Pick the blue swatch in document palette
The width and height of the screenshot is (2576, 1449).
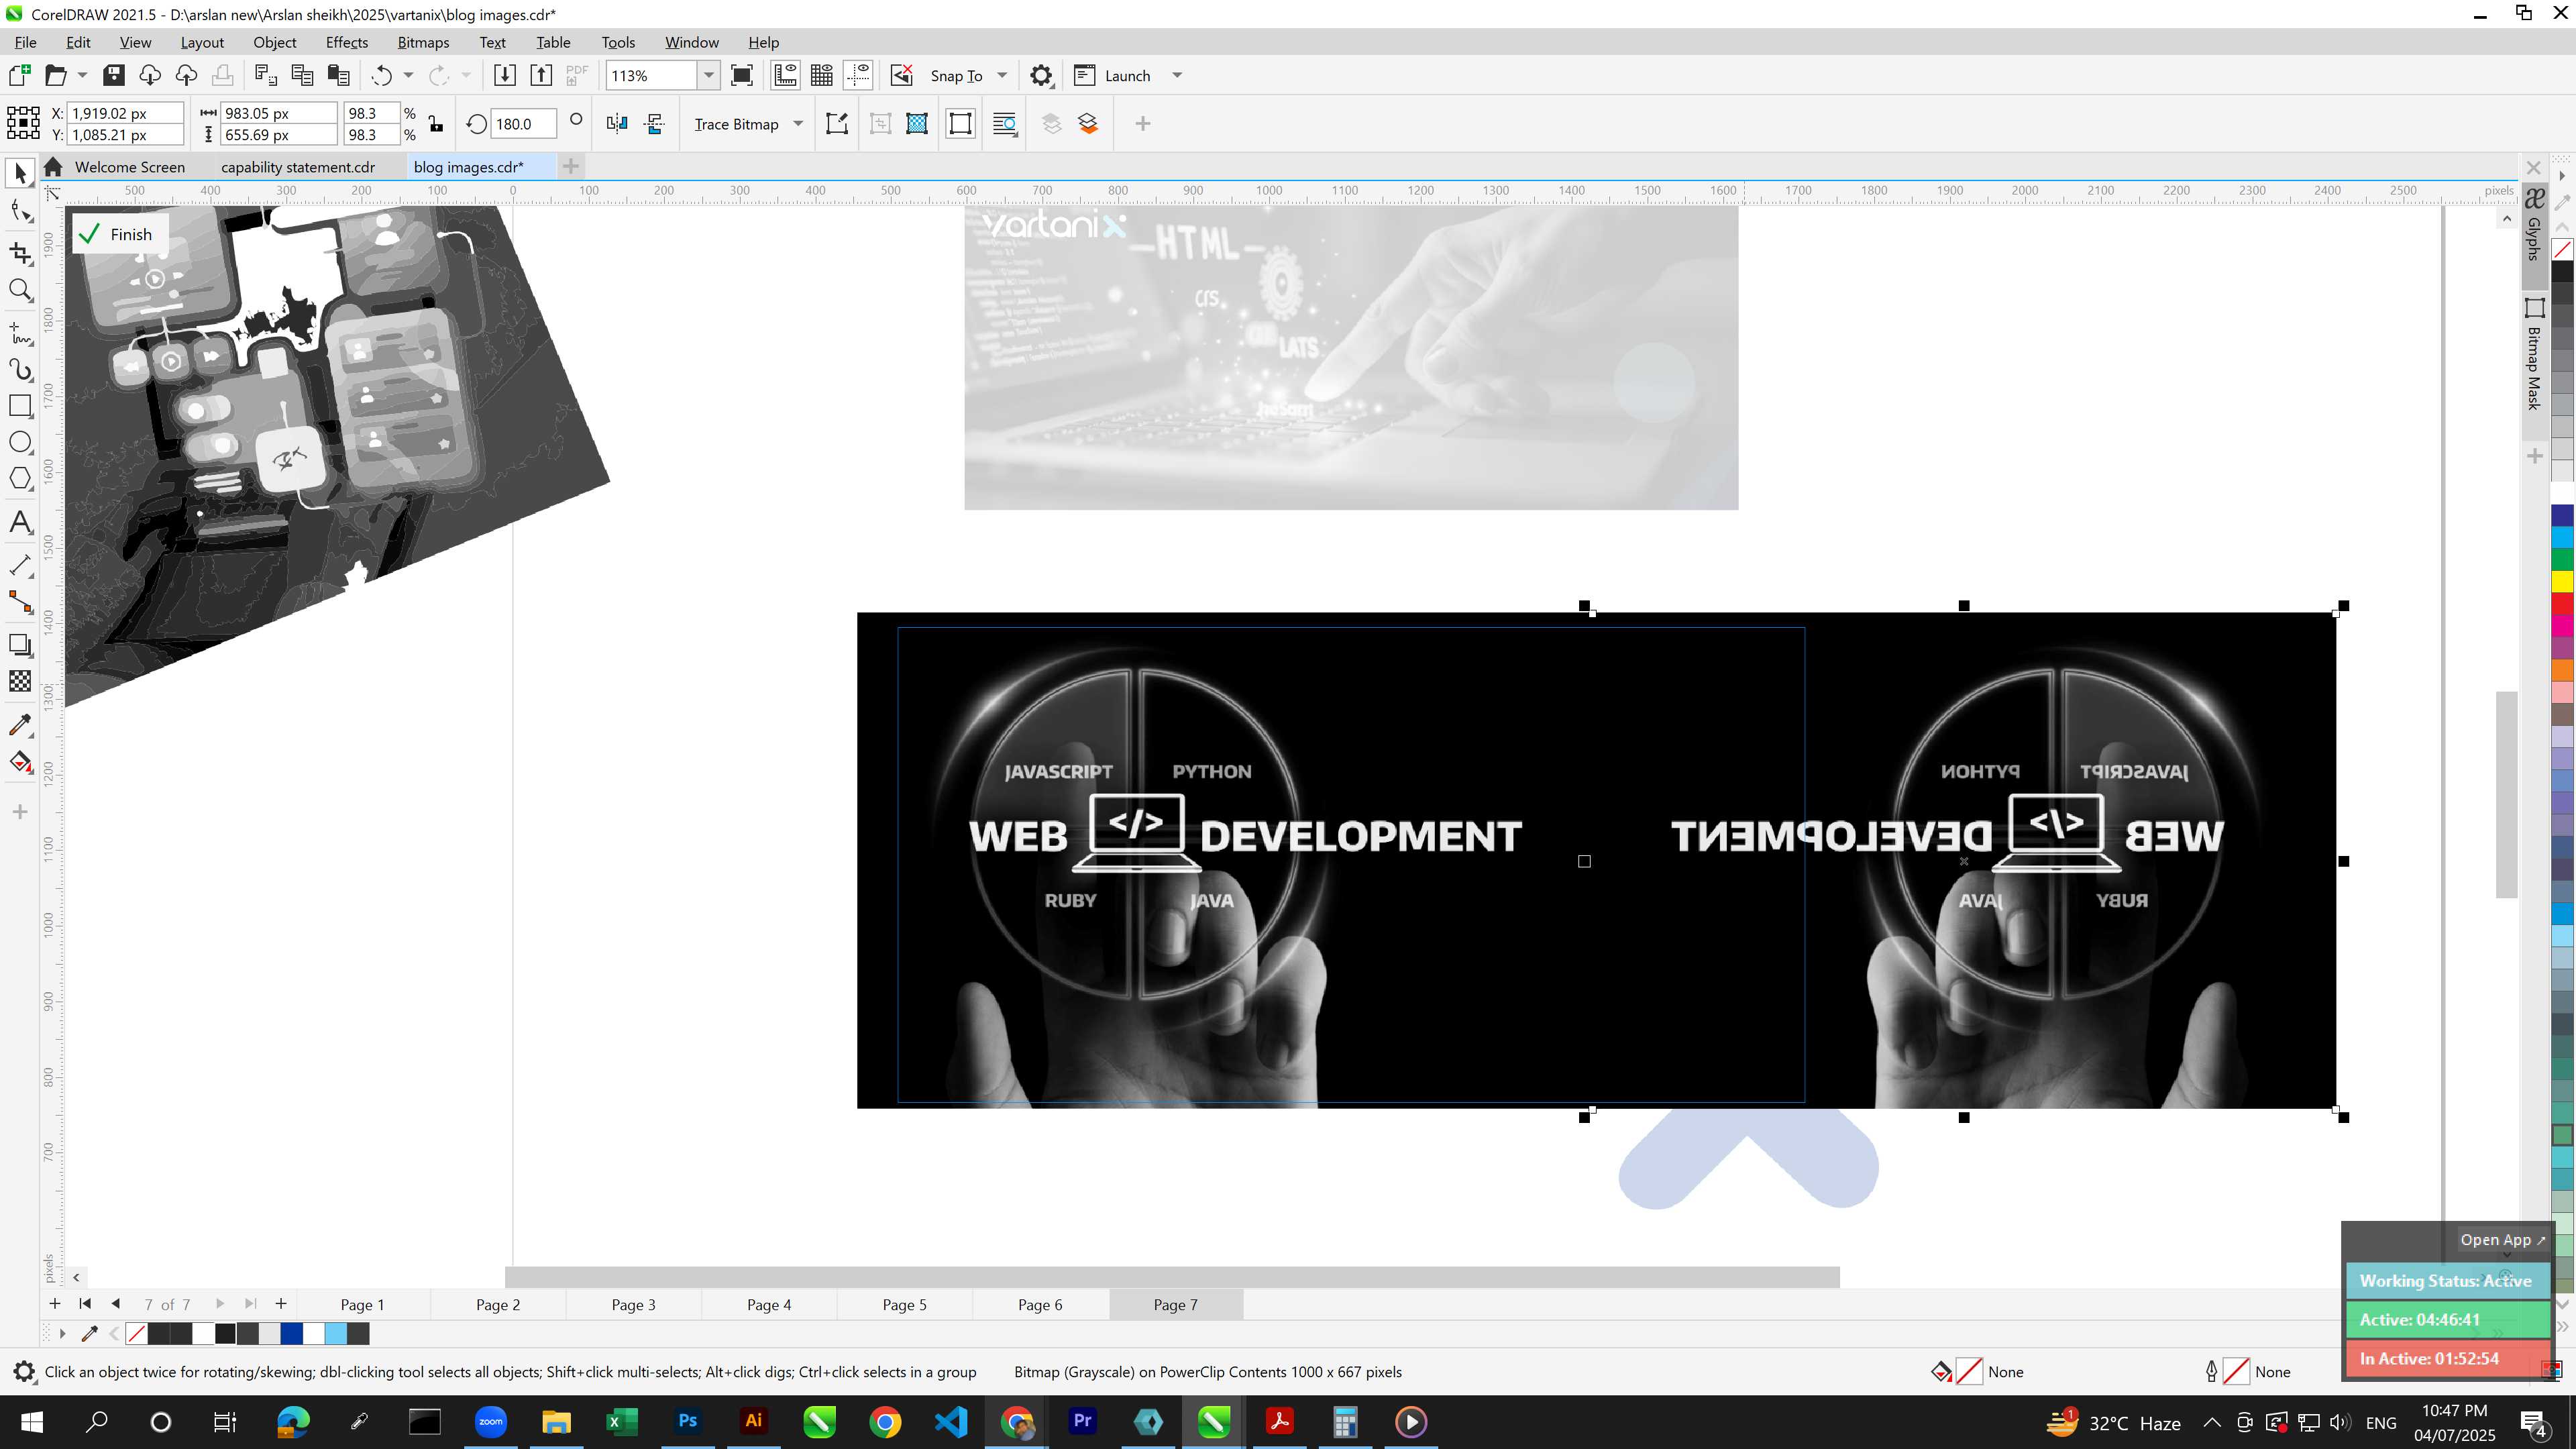pyautogui.click(x=292, y=1334)
